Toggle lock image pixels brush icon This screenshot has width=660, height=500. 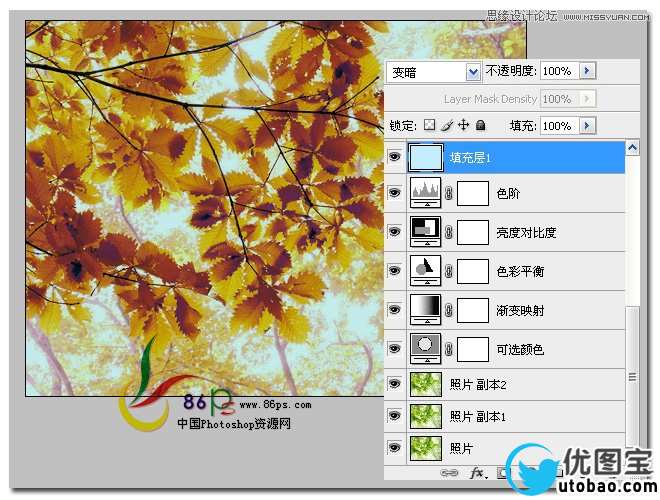point(447,125)
